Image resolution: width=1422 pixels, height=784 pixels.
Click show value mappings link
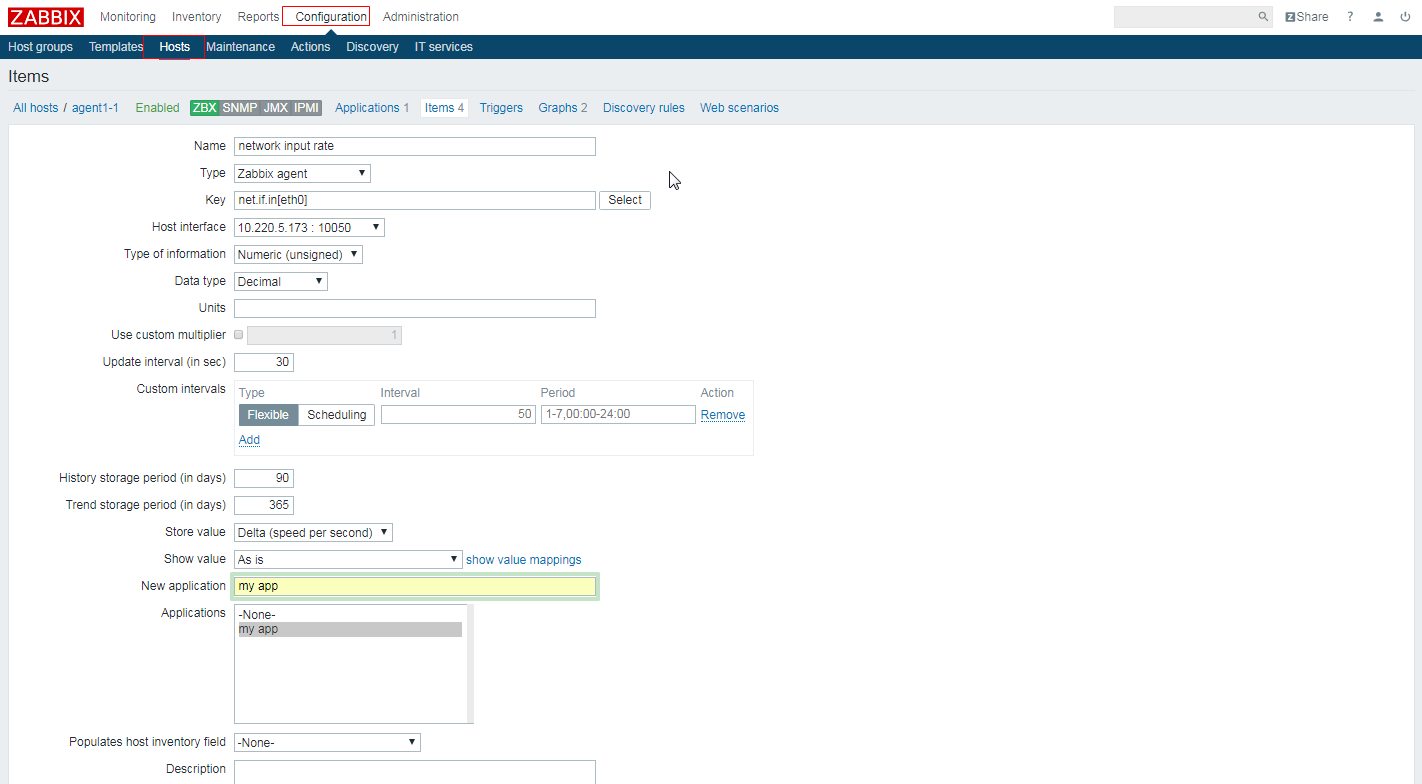523,560
